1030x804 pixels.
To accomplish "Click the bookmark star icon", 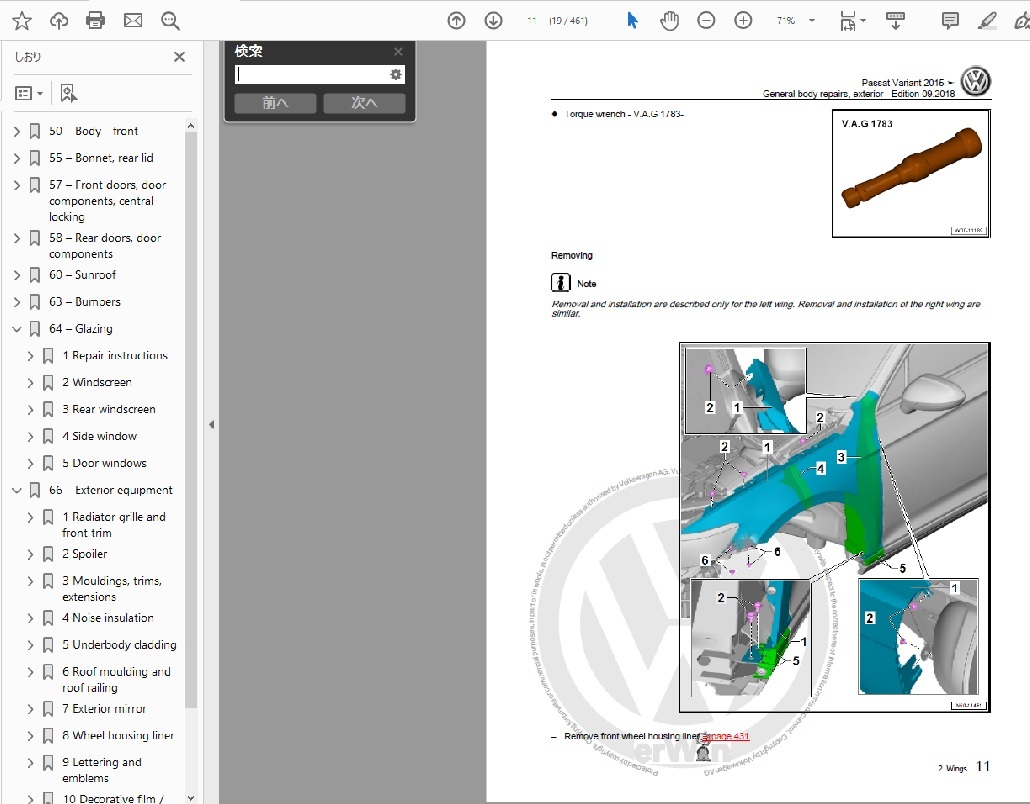I will (x=21, y=20).
